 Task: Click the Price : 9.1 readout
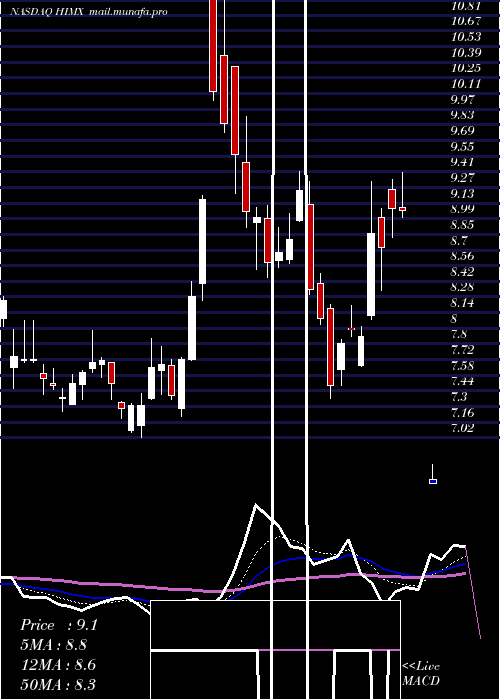point(59,625)
